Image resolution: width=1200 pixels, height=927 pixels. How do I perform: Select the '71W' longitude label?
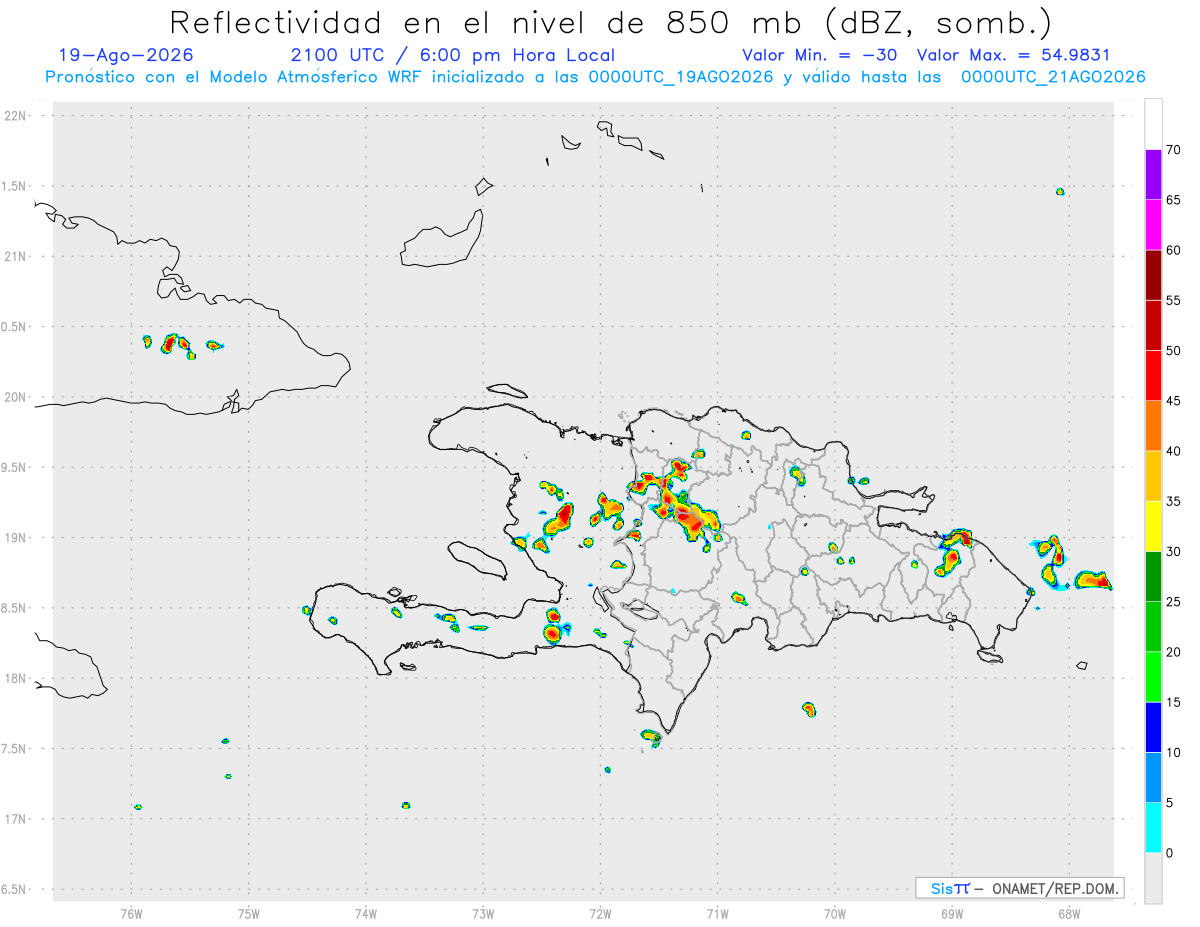pyautogui.click(x=717, y=914)
